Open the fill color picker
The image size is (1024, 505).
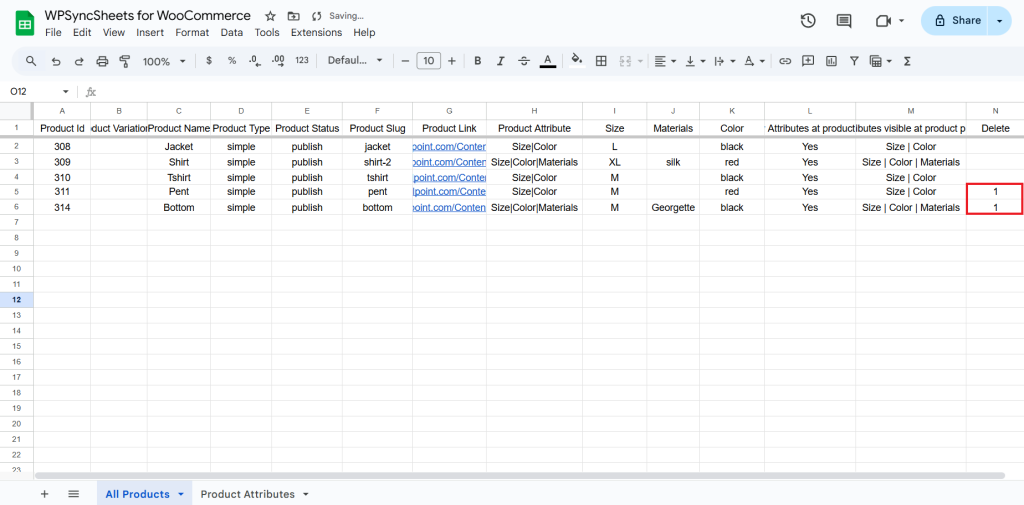pyautogui.click(x=577, y=61)
